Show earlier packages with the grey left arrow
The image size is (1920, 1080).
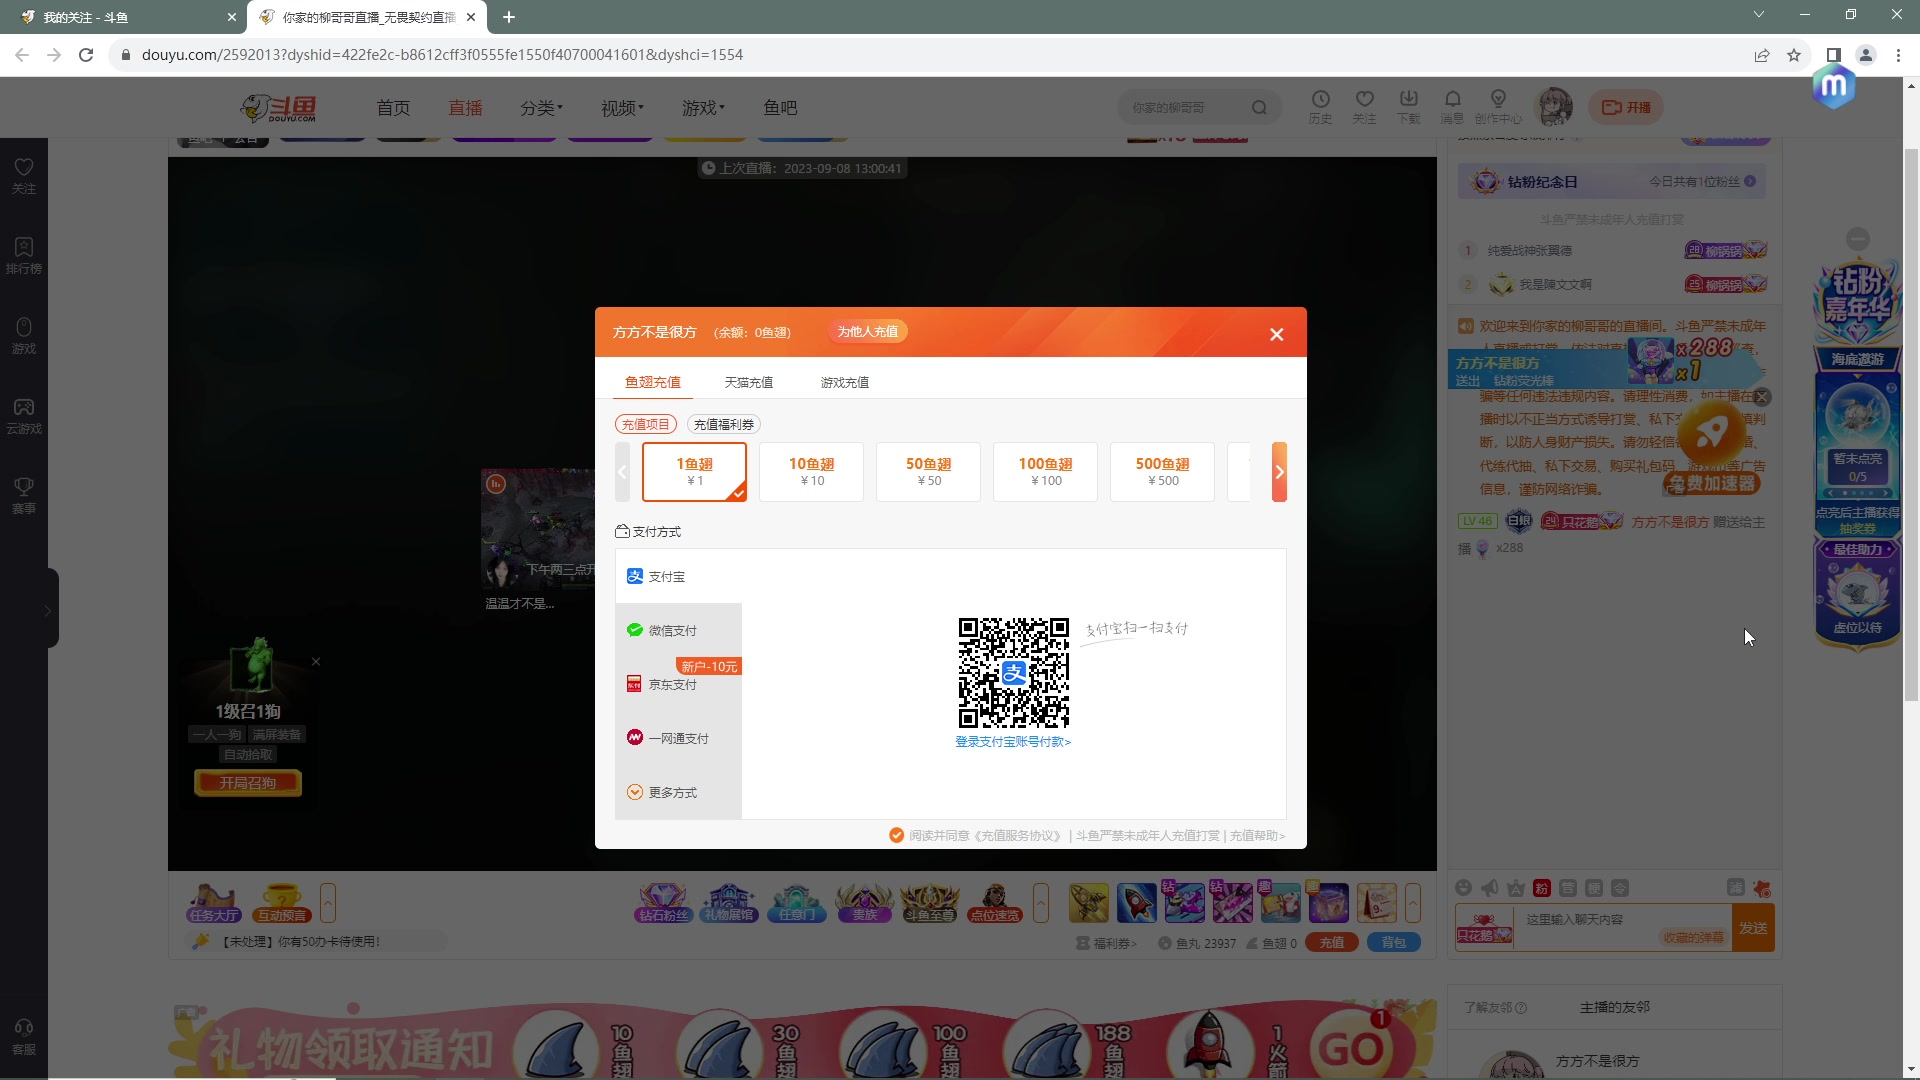tap(622, 472)
